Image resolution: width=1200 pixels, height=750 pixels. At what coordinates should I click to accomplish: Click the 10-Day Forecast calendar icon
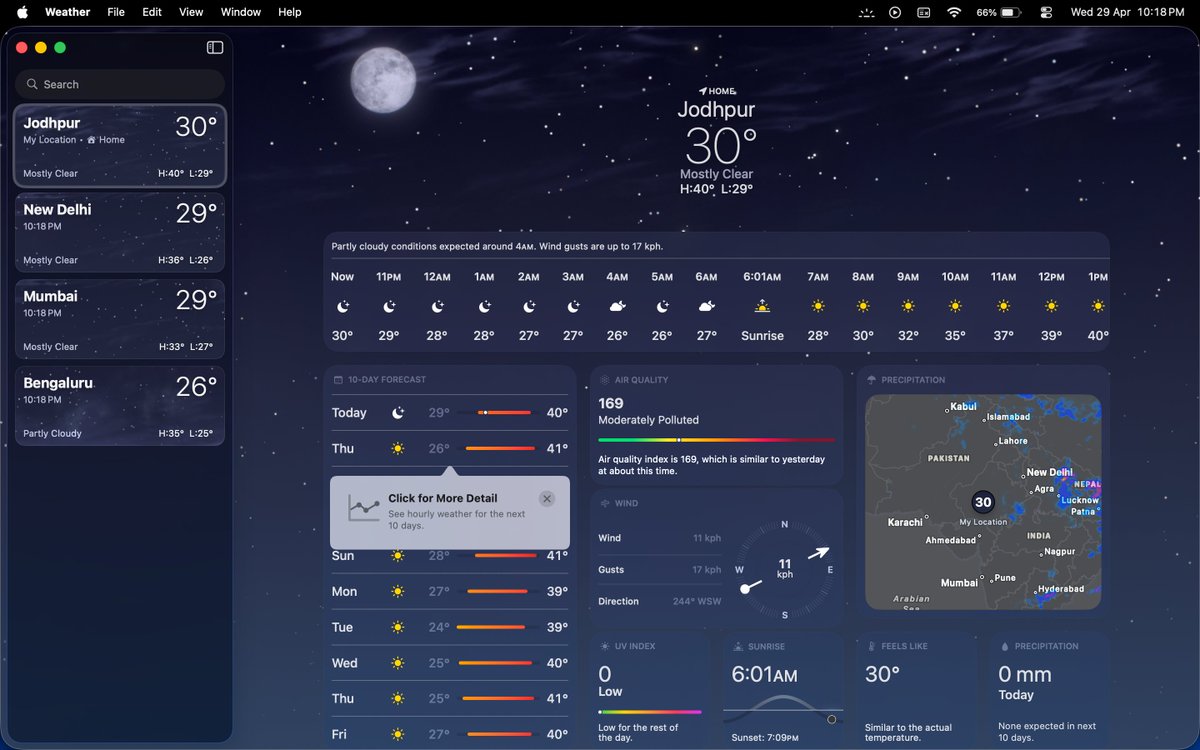[338, 380]
